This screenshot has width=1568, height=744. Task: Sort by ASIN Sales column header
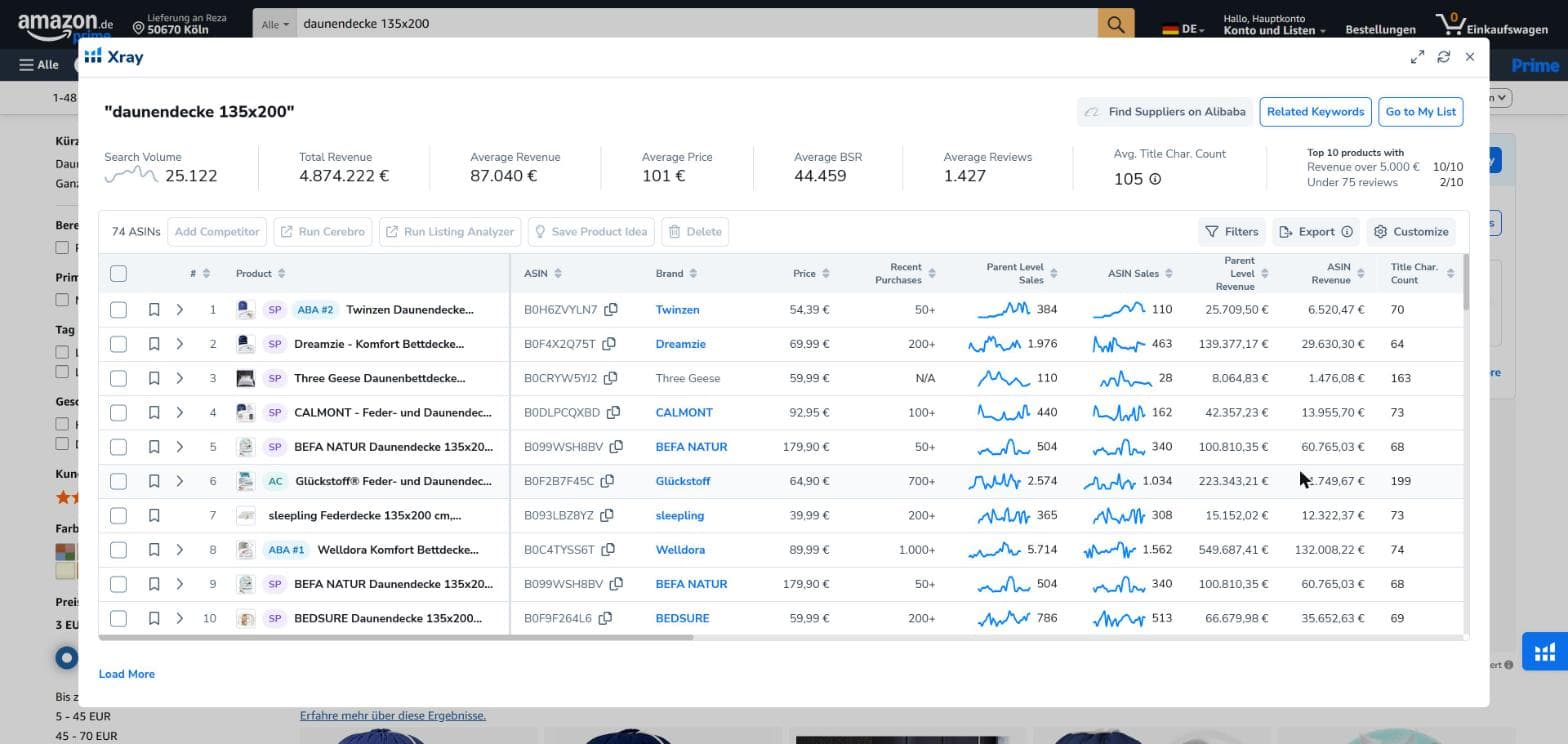tap(1140, 273)
